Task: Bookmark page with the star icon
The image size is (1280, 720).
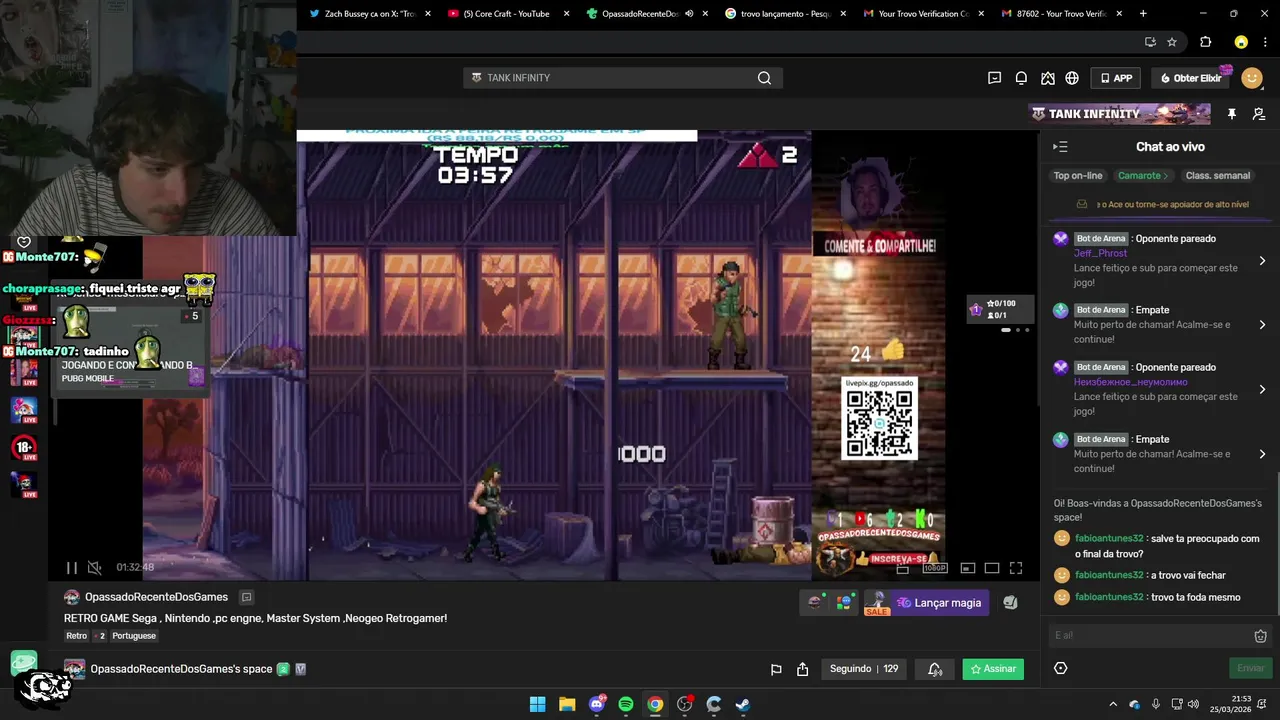Action: (1172, 42)
